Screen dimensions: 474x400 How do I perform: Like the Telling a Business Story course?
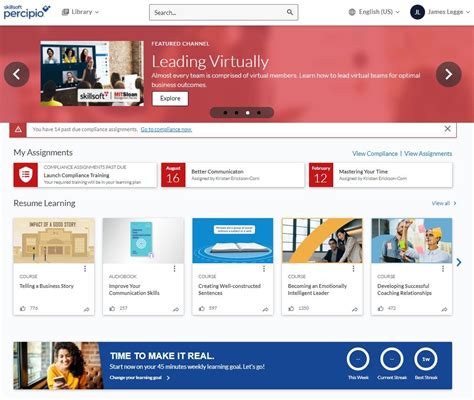point(23,308)
